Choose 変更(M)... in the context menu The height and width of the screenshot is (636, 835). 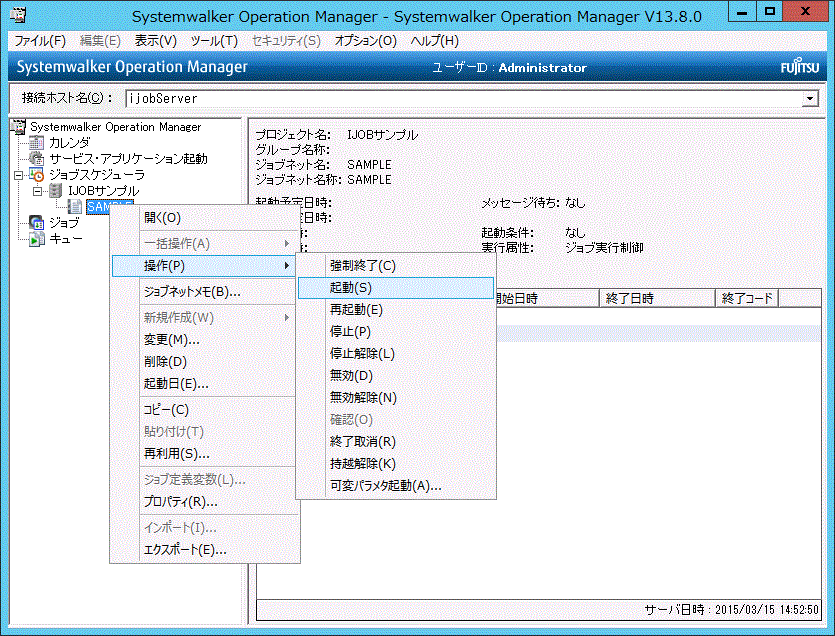tap(205, 340)
